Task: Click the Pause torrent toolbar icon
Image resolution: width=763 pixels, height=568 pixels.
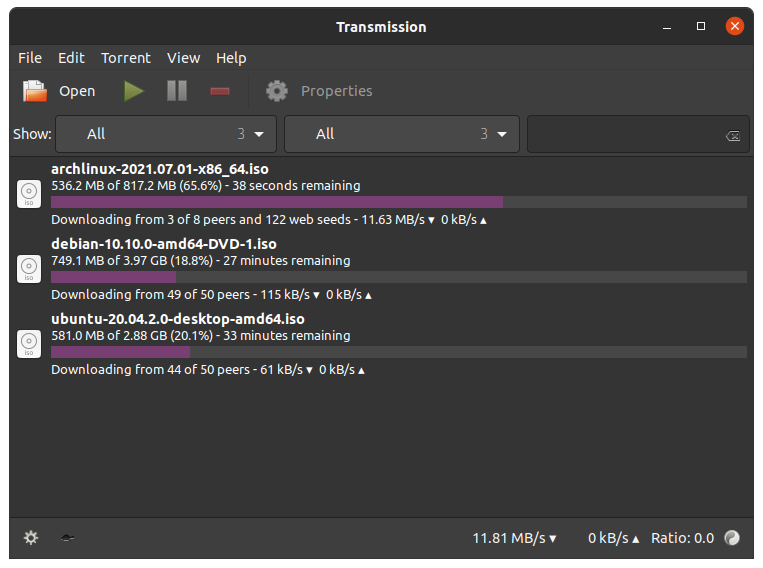Action: click(x=177, y=91)
